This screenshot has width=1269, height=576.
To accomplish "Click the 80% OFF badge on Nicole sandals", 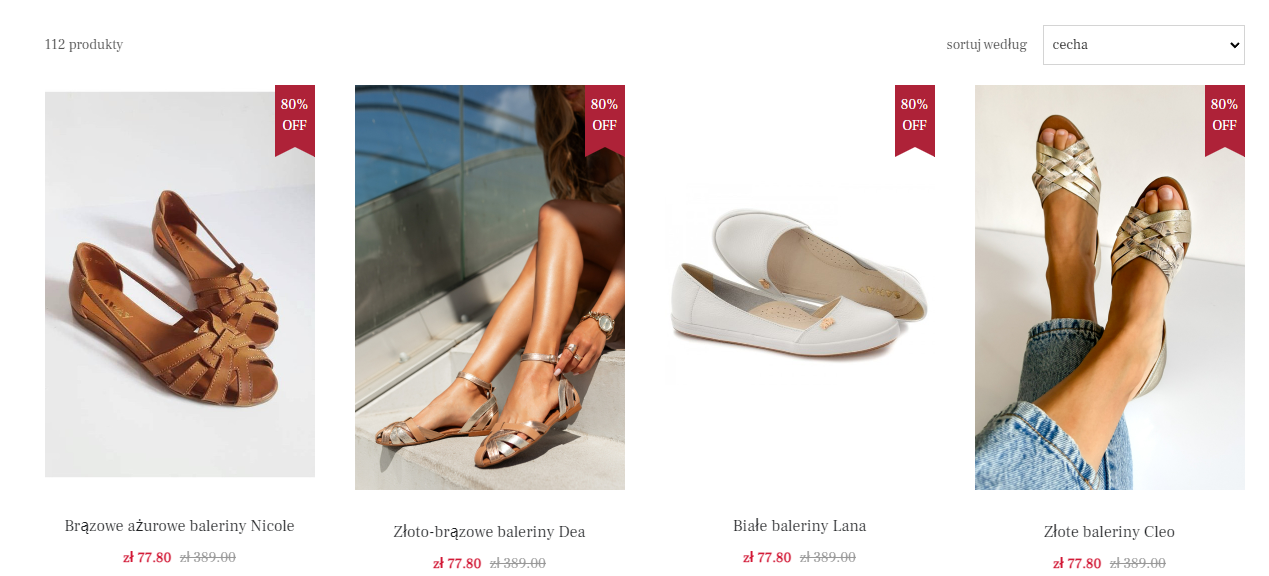I will (x=295, y=120).
